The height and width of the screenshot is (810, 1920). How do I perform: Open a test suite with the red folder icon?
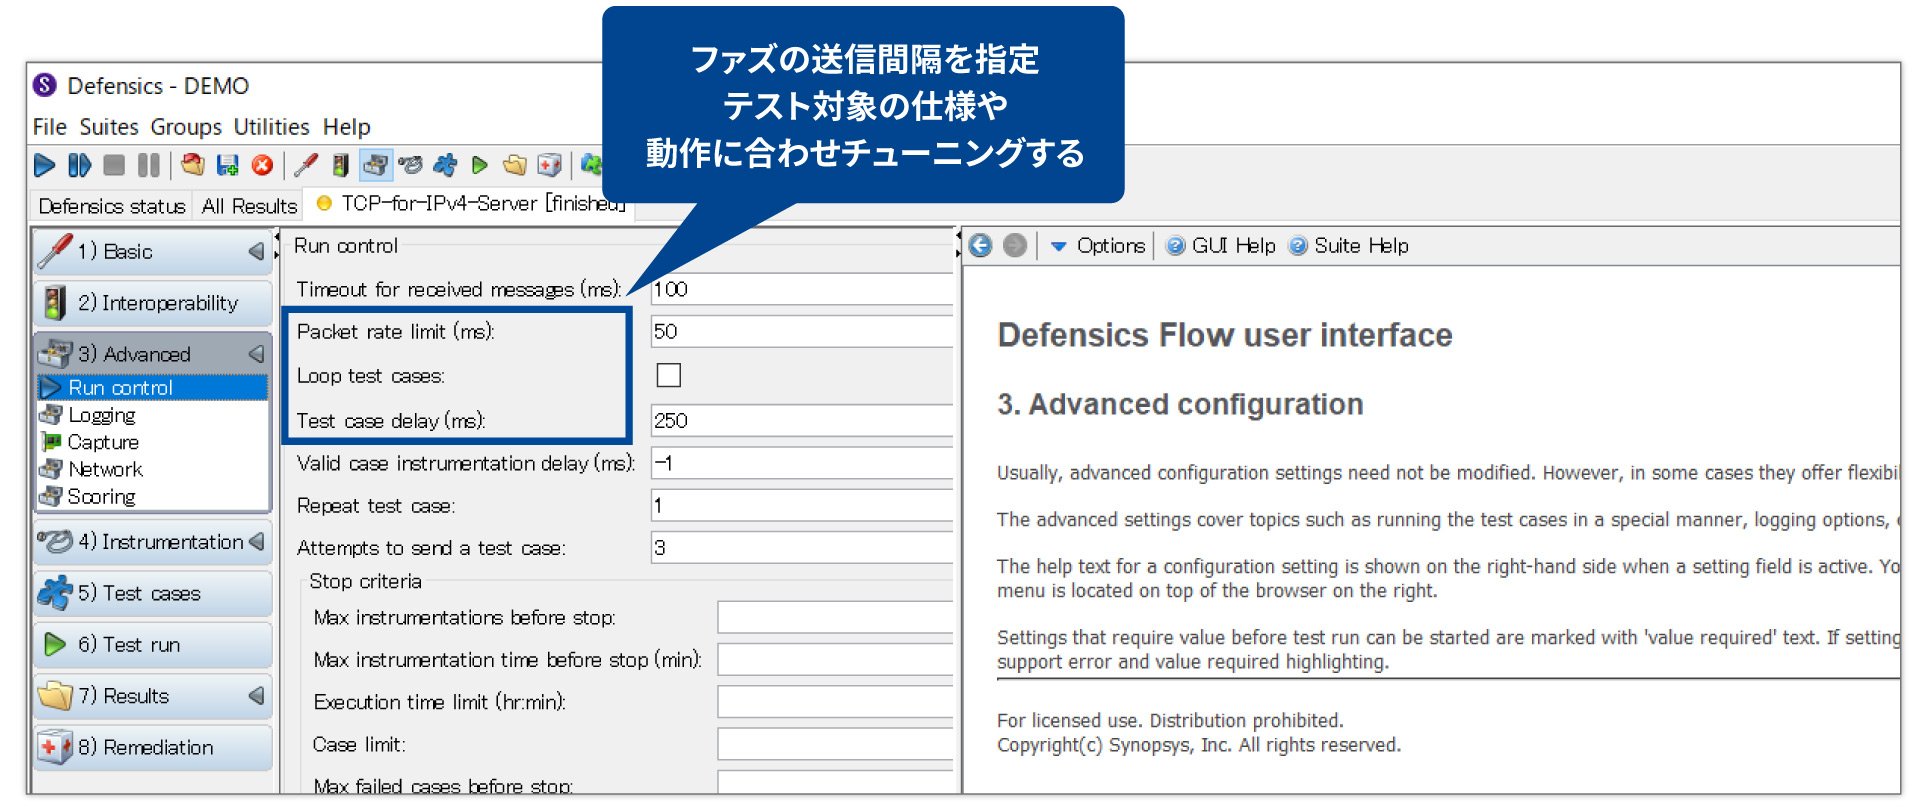tap(193, 165)
